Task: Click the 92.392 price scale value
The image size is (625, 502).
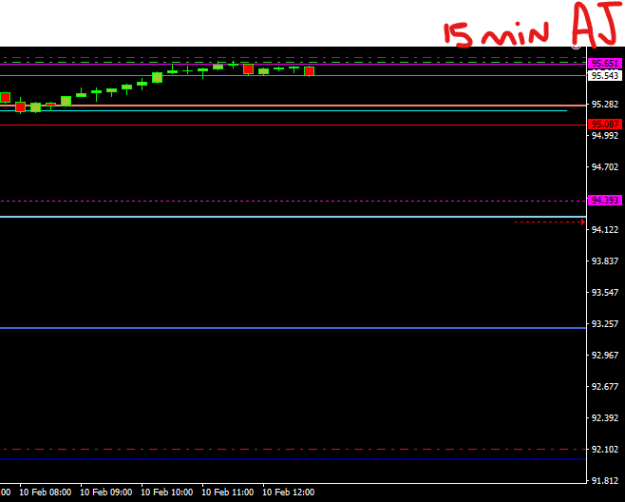Action: coord(605,418)
